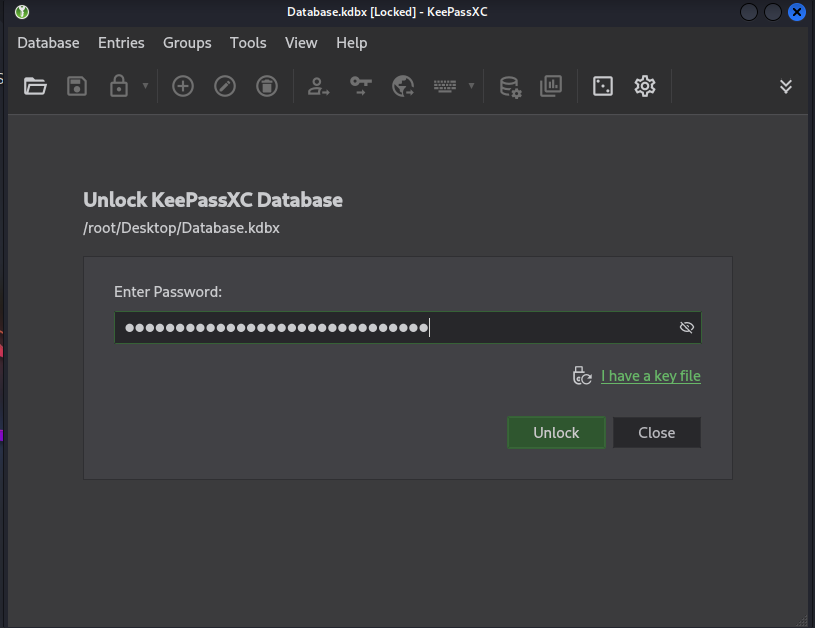
Task: Click the 'I have a key file' link
Action: click(x=651, y=376)
